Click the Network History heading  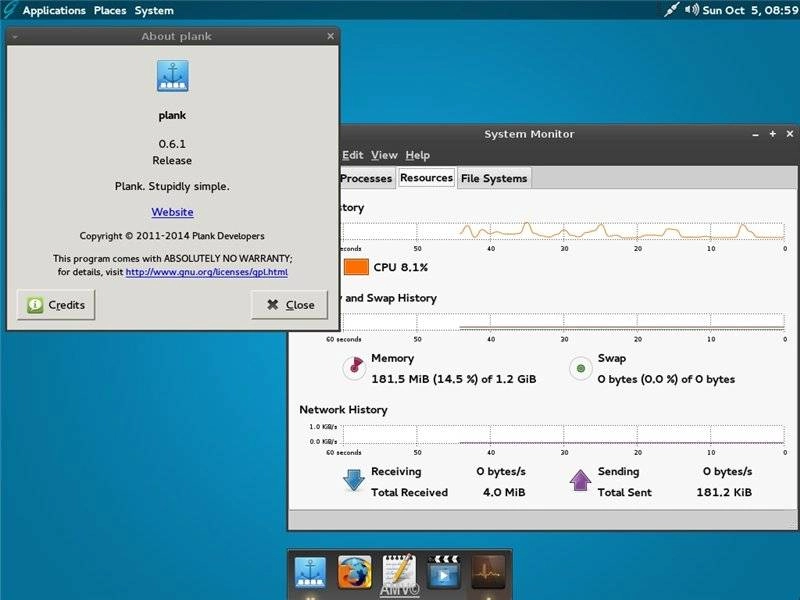[343, 410]
